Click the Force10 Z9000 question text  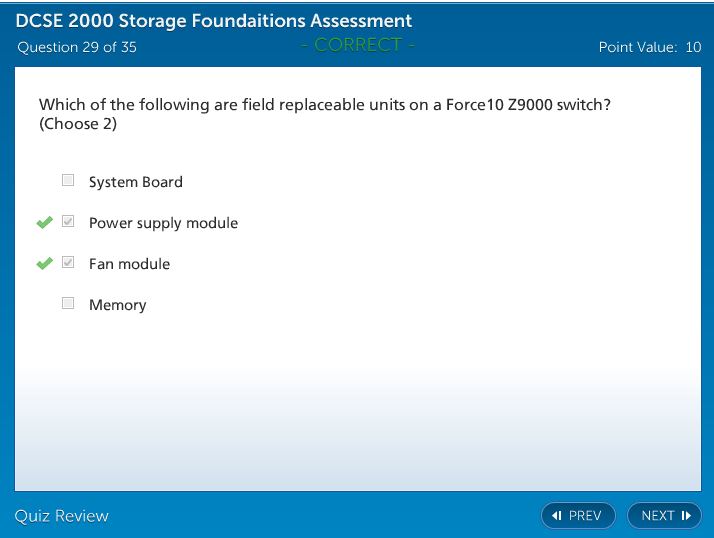coord(324,105)
